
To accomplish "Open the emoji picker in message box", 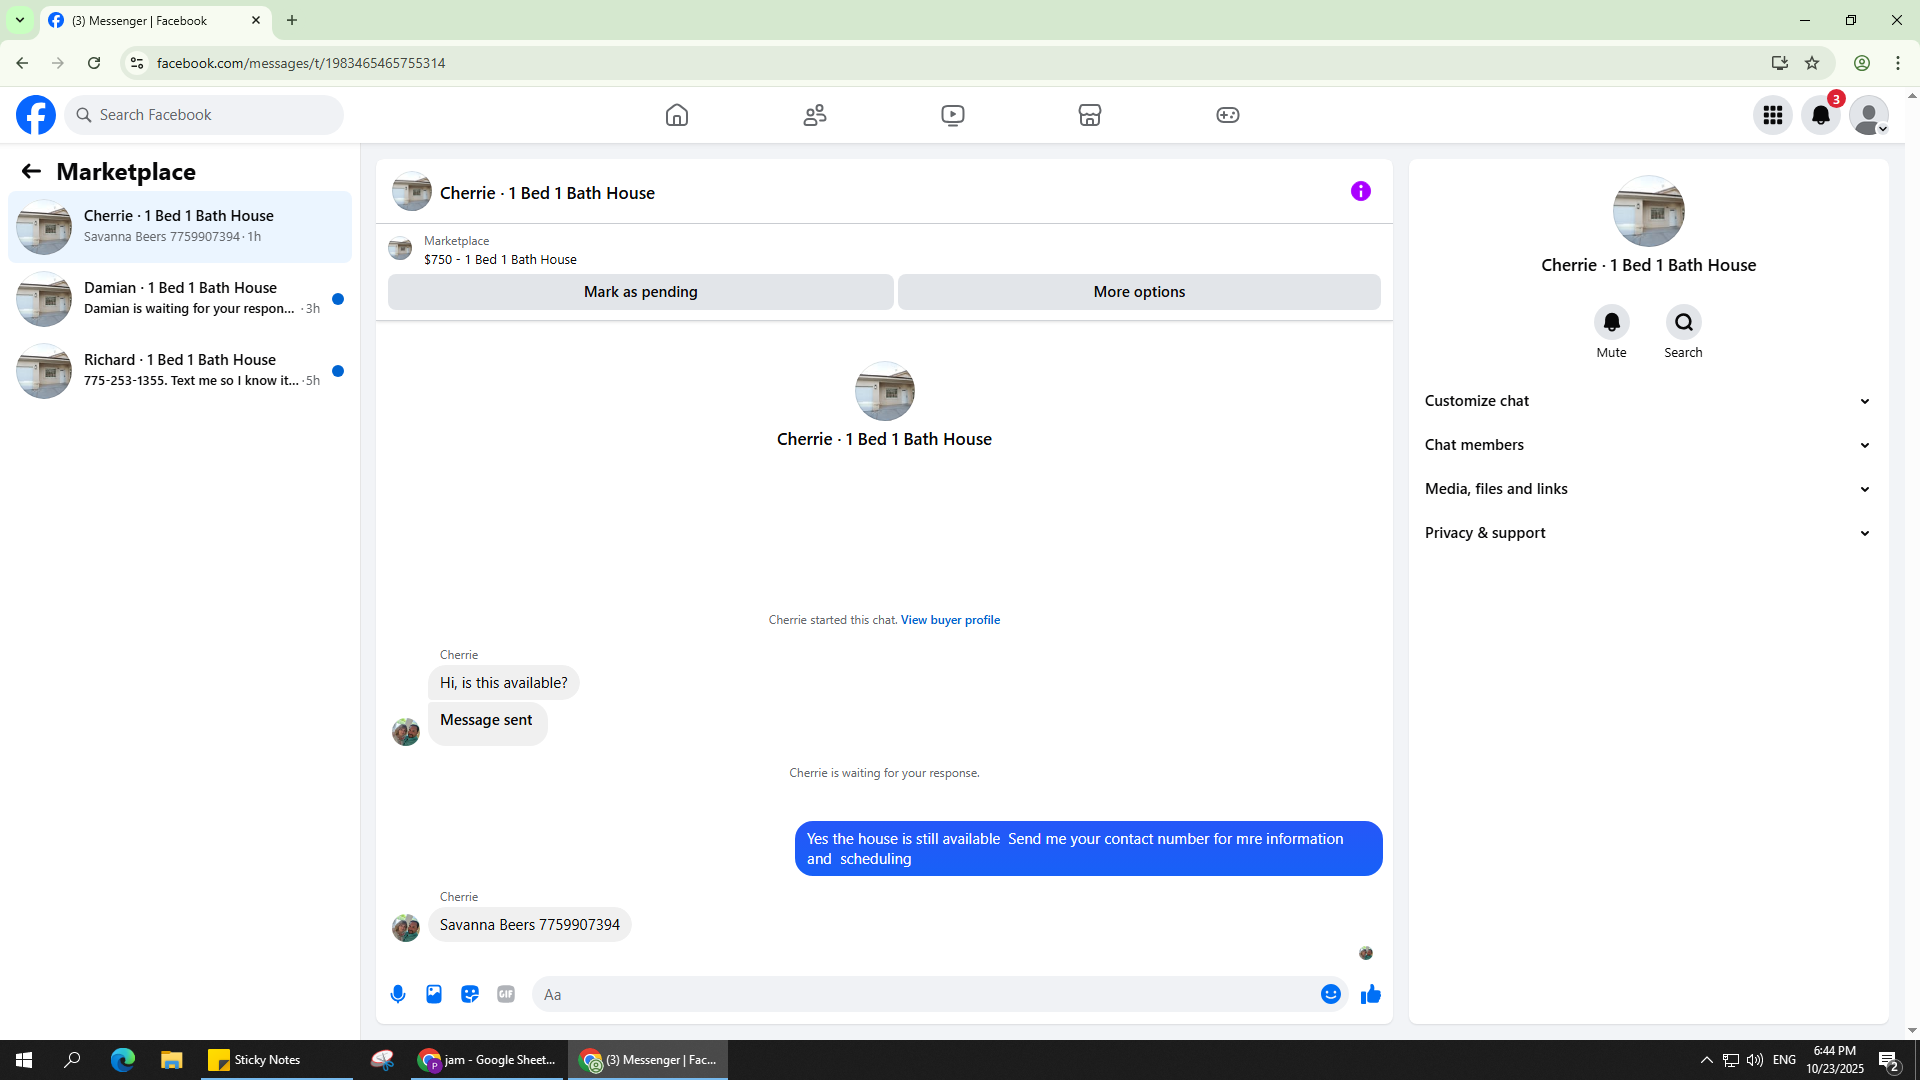I will (1330, 994).
